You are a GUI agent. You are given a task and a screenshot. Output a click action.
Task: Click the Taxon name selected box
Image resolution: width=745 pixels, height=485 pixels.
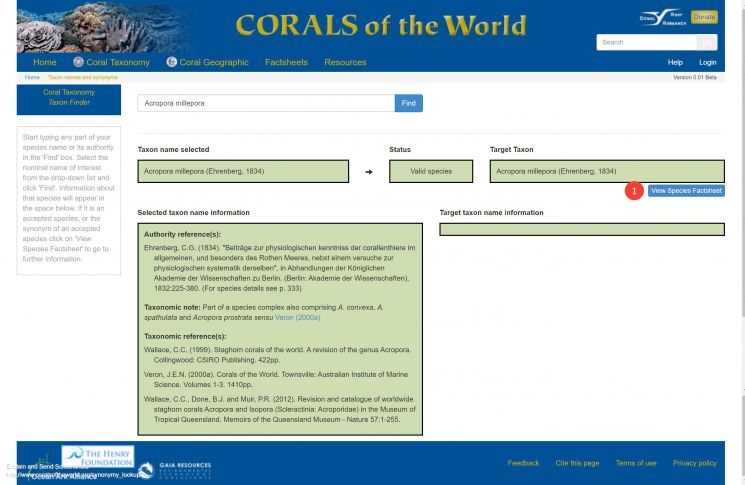(243, 171)
